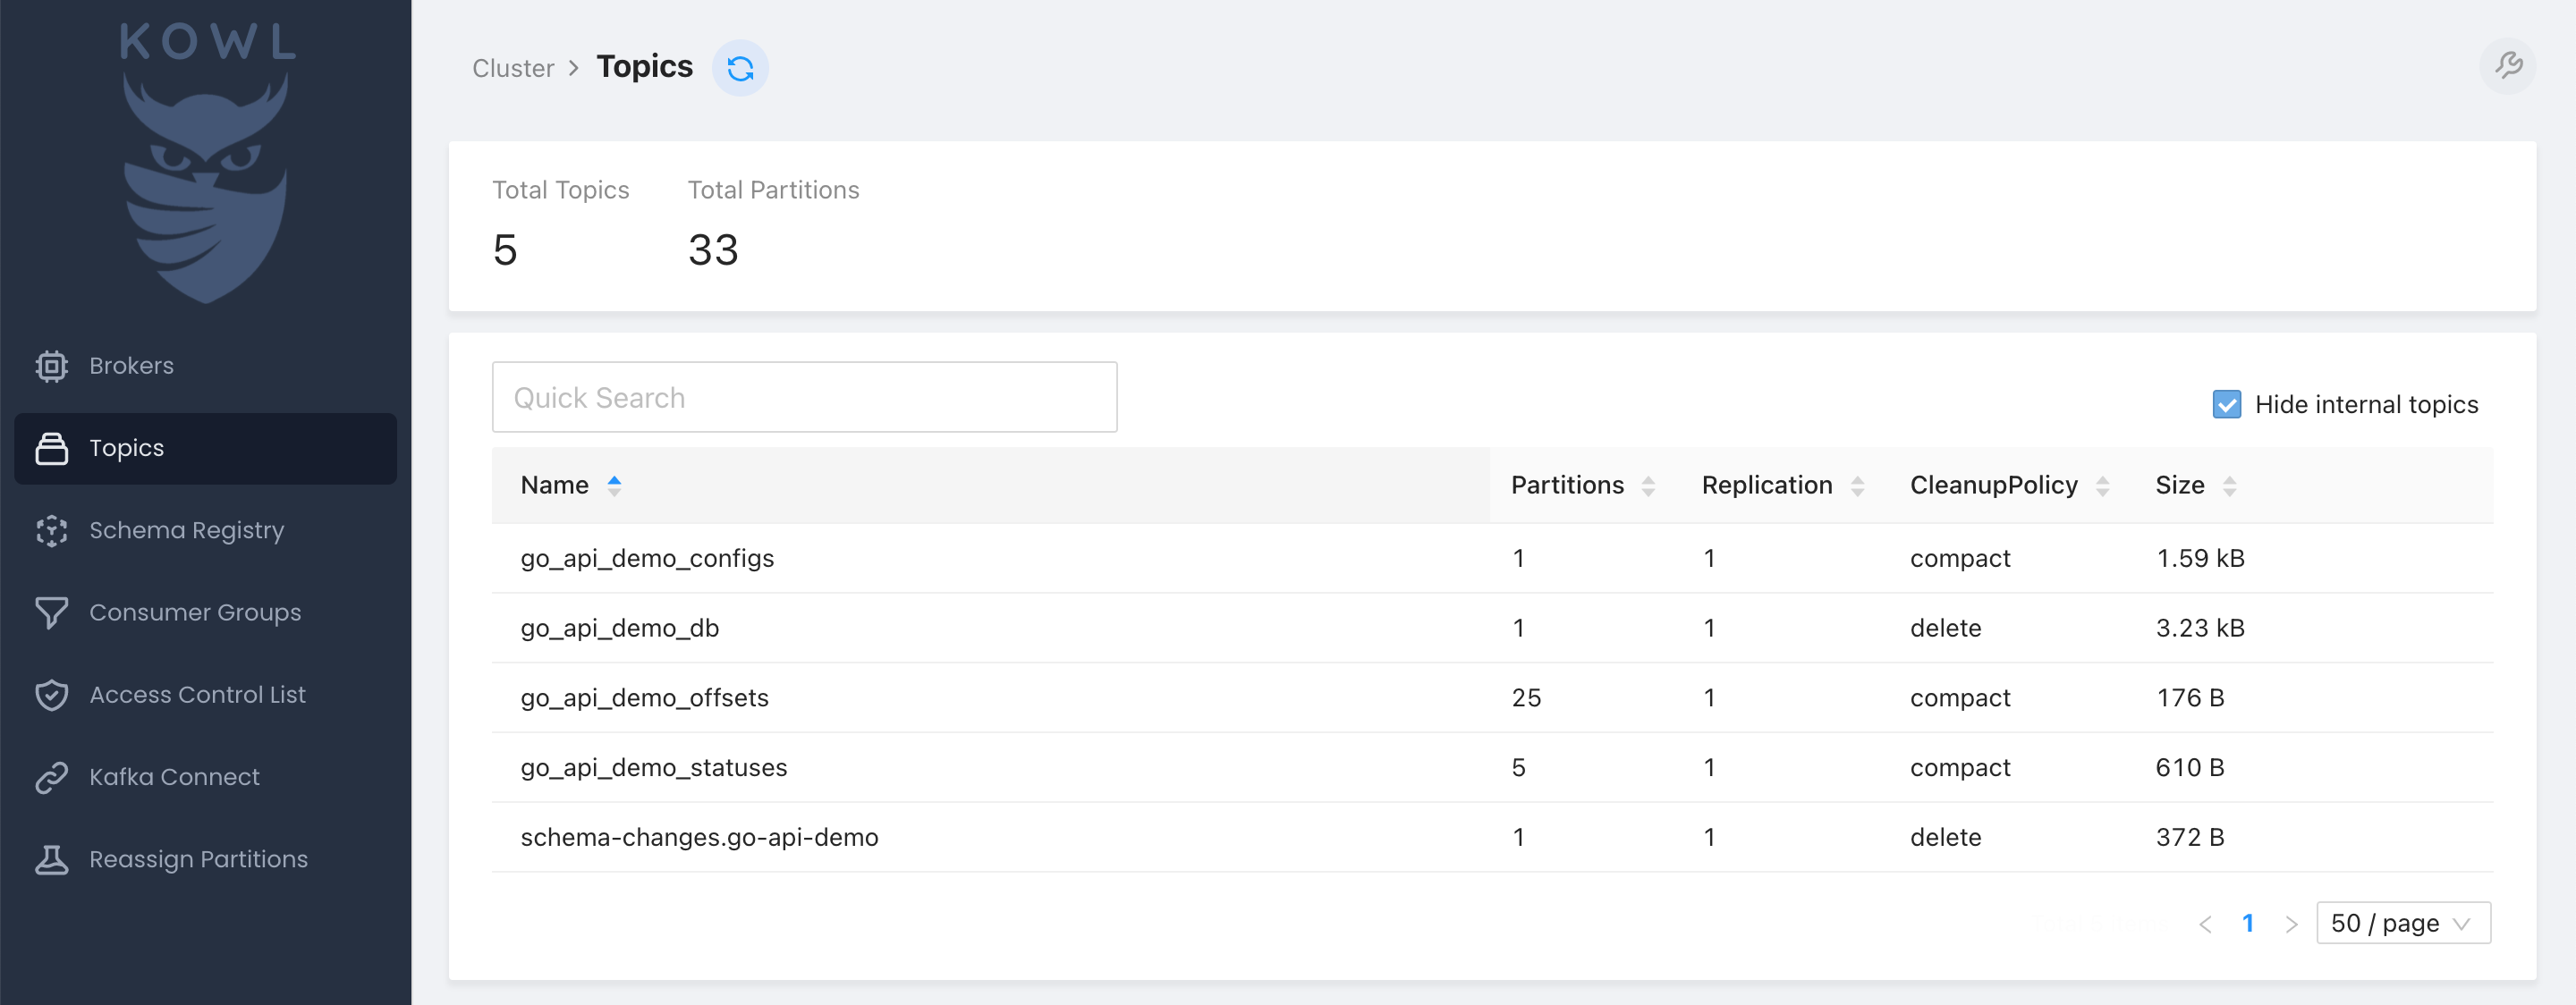Click the Quick Search input field

pyautogui.click(x=804, y=397)
